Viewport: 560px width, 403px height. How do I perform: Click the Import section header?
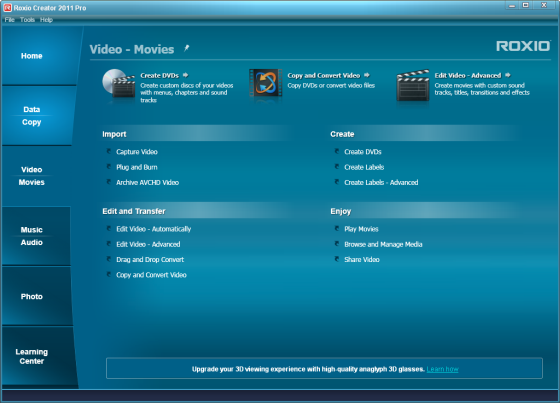click(x=114, y=134)
